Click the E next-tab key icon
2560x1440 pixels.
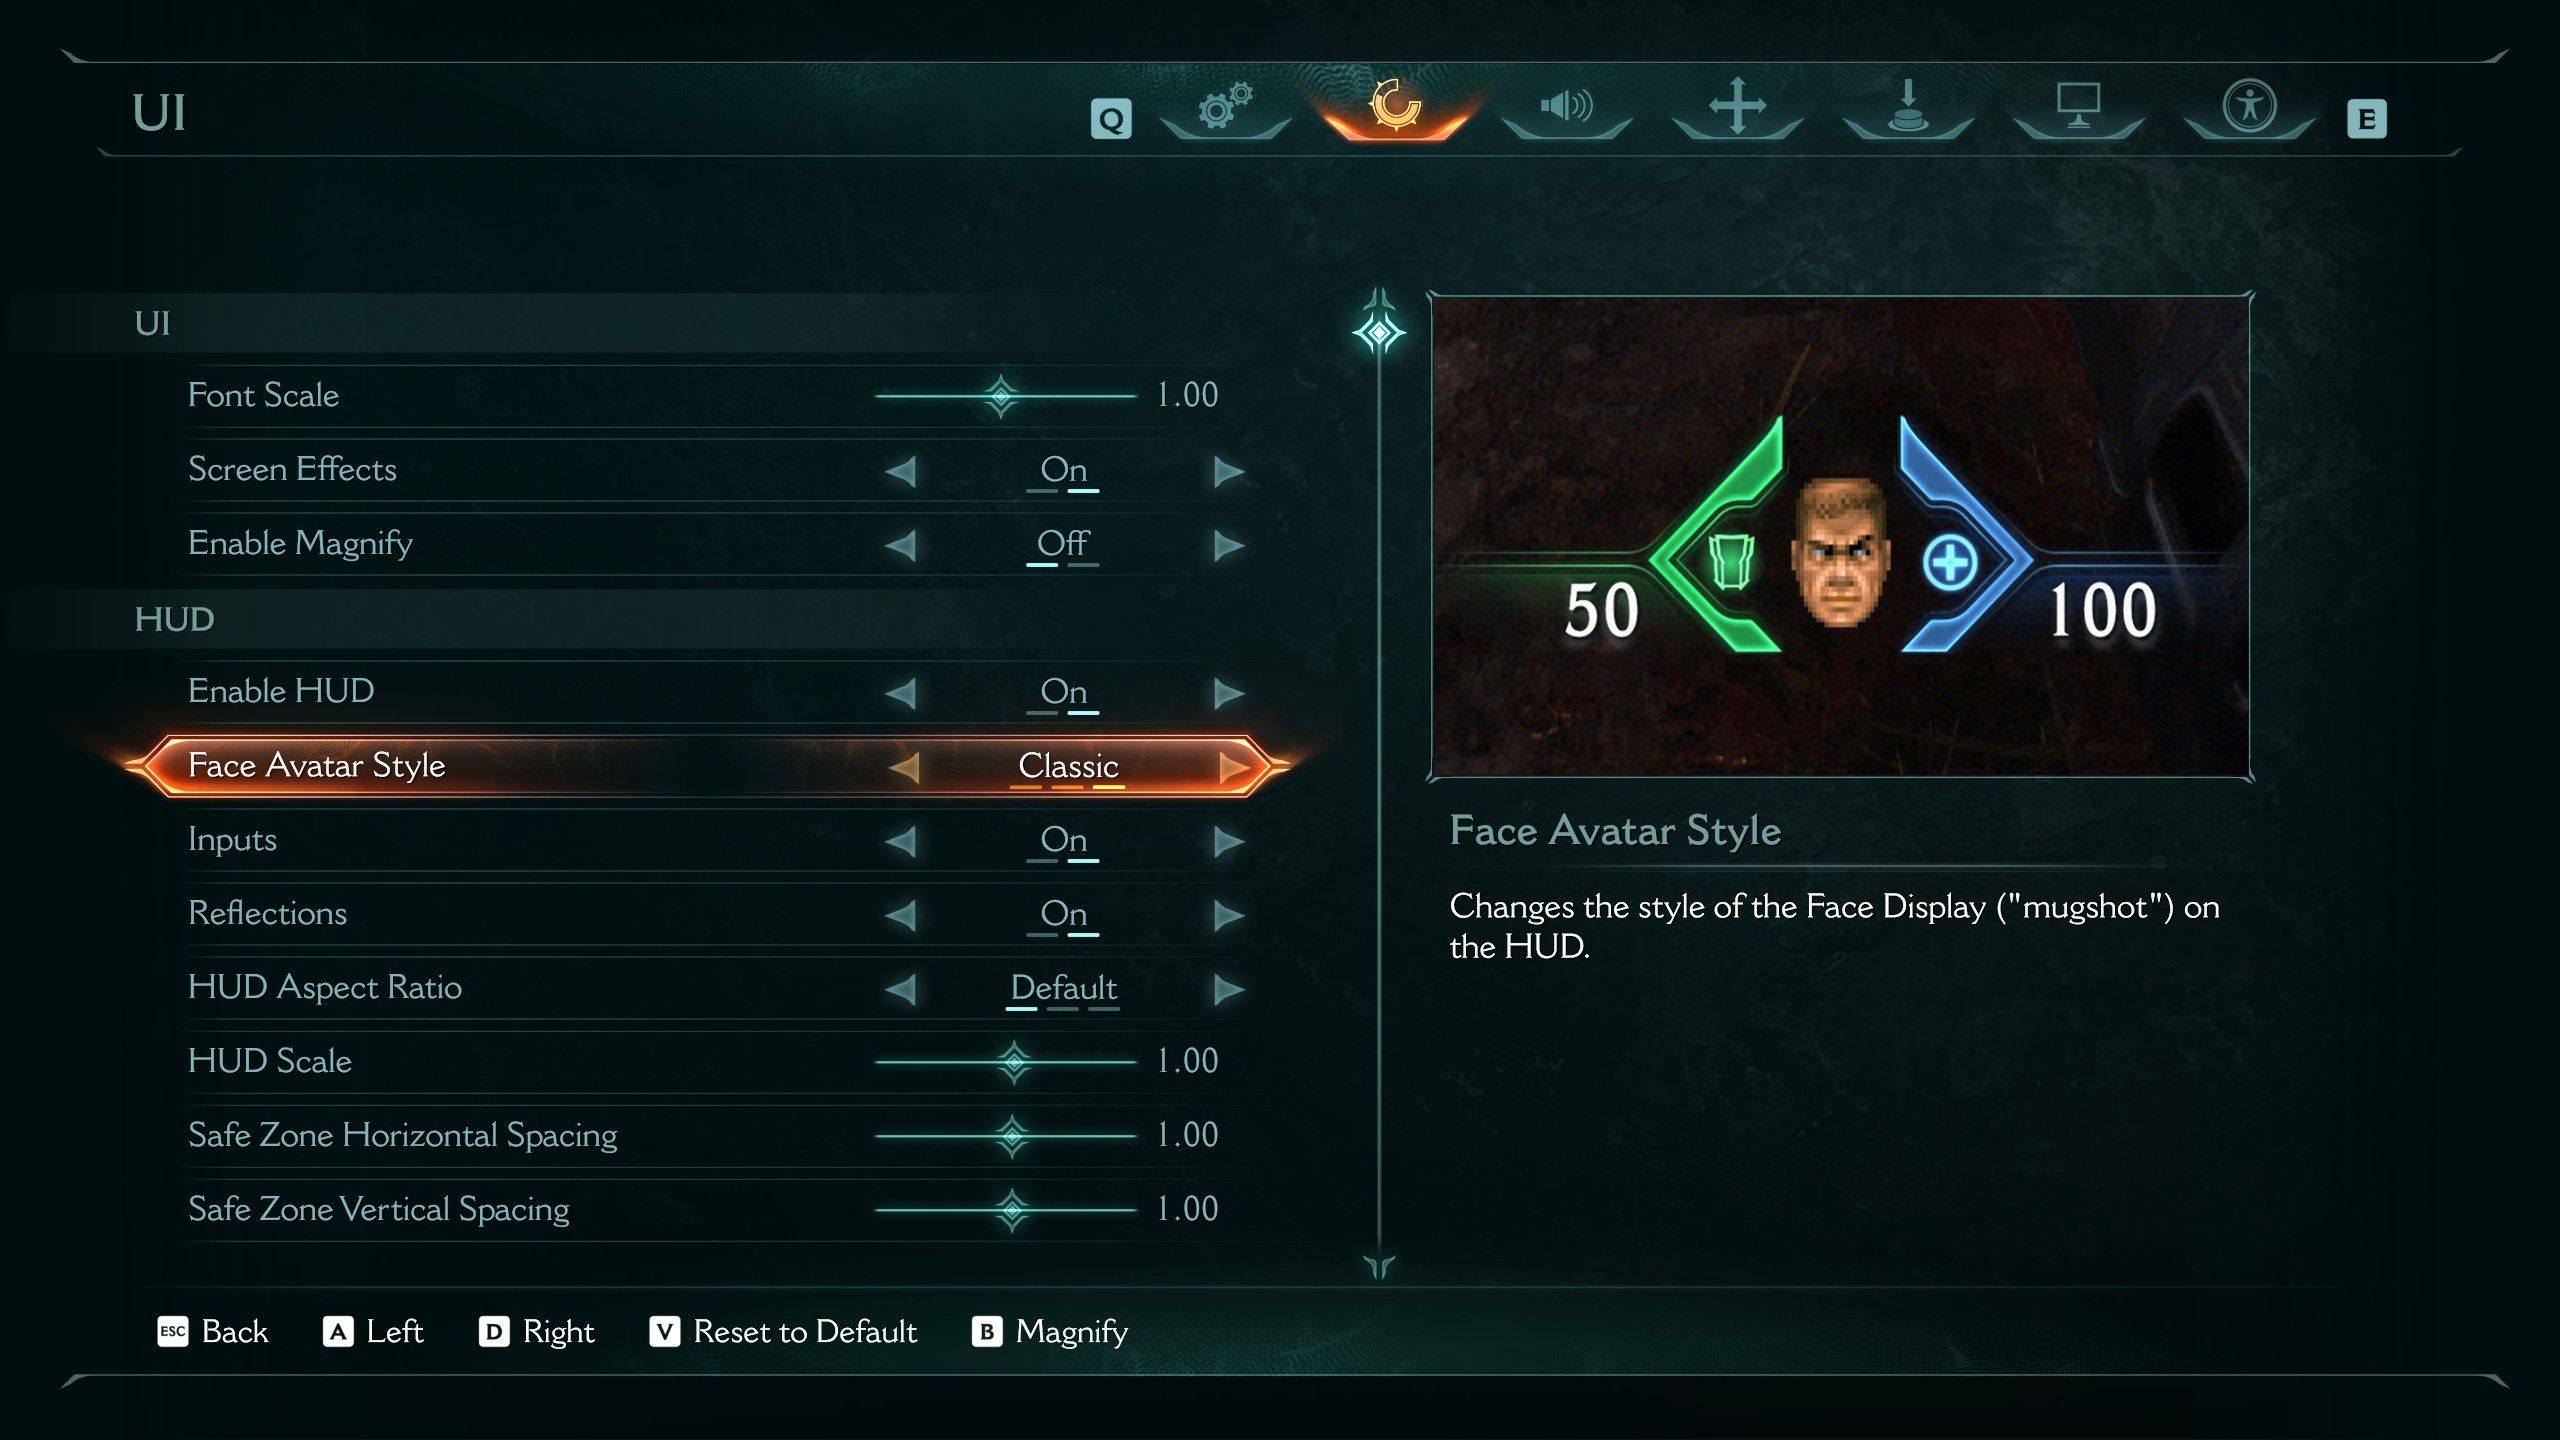[x=2366, y=119]
